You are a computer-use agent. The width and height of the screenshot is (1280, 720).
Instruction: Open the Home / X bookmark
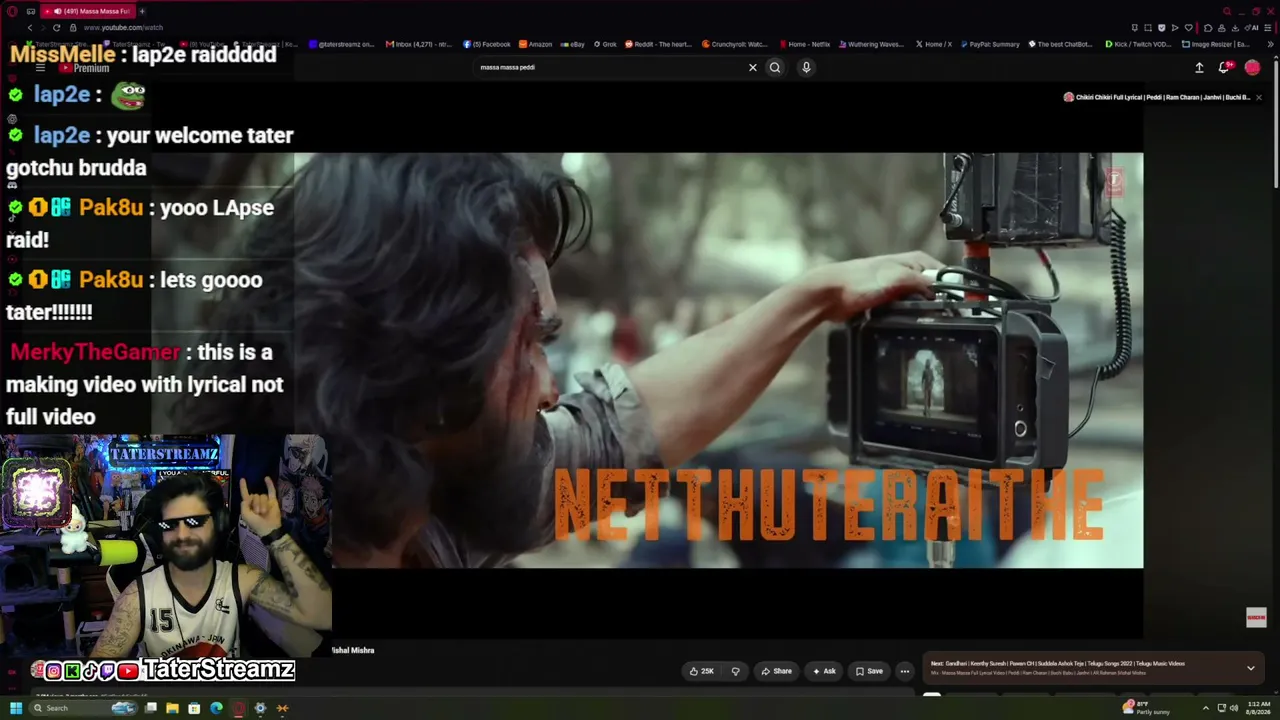click(934, 44)
